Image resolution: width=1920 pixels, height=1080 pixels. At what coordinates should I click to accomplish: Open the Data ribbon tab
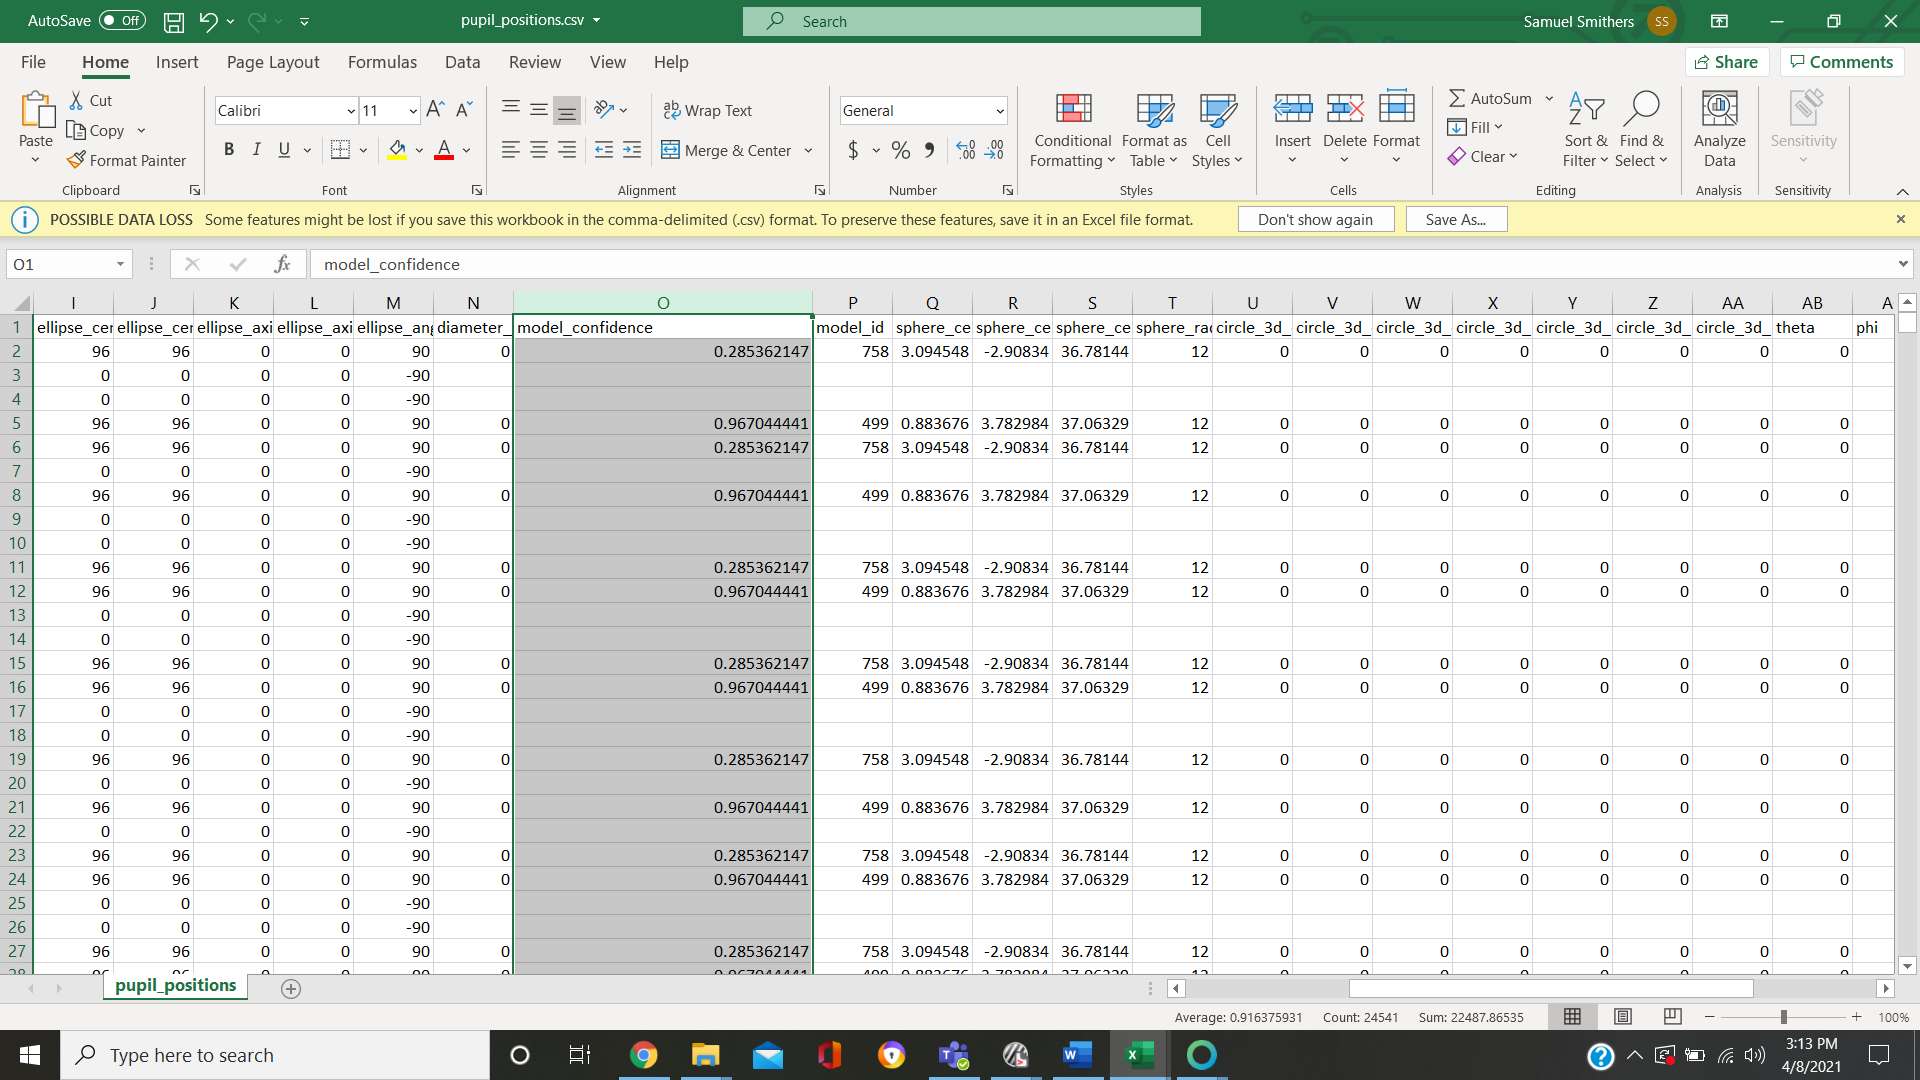[462, 62]
